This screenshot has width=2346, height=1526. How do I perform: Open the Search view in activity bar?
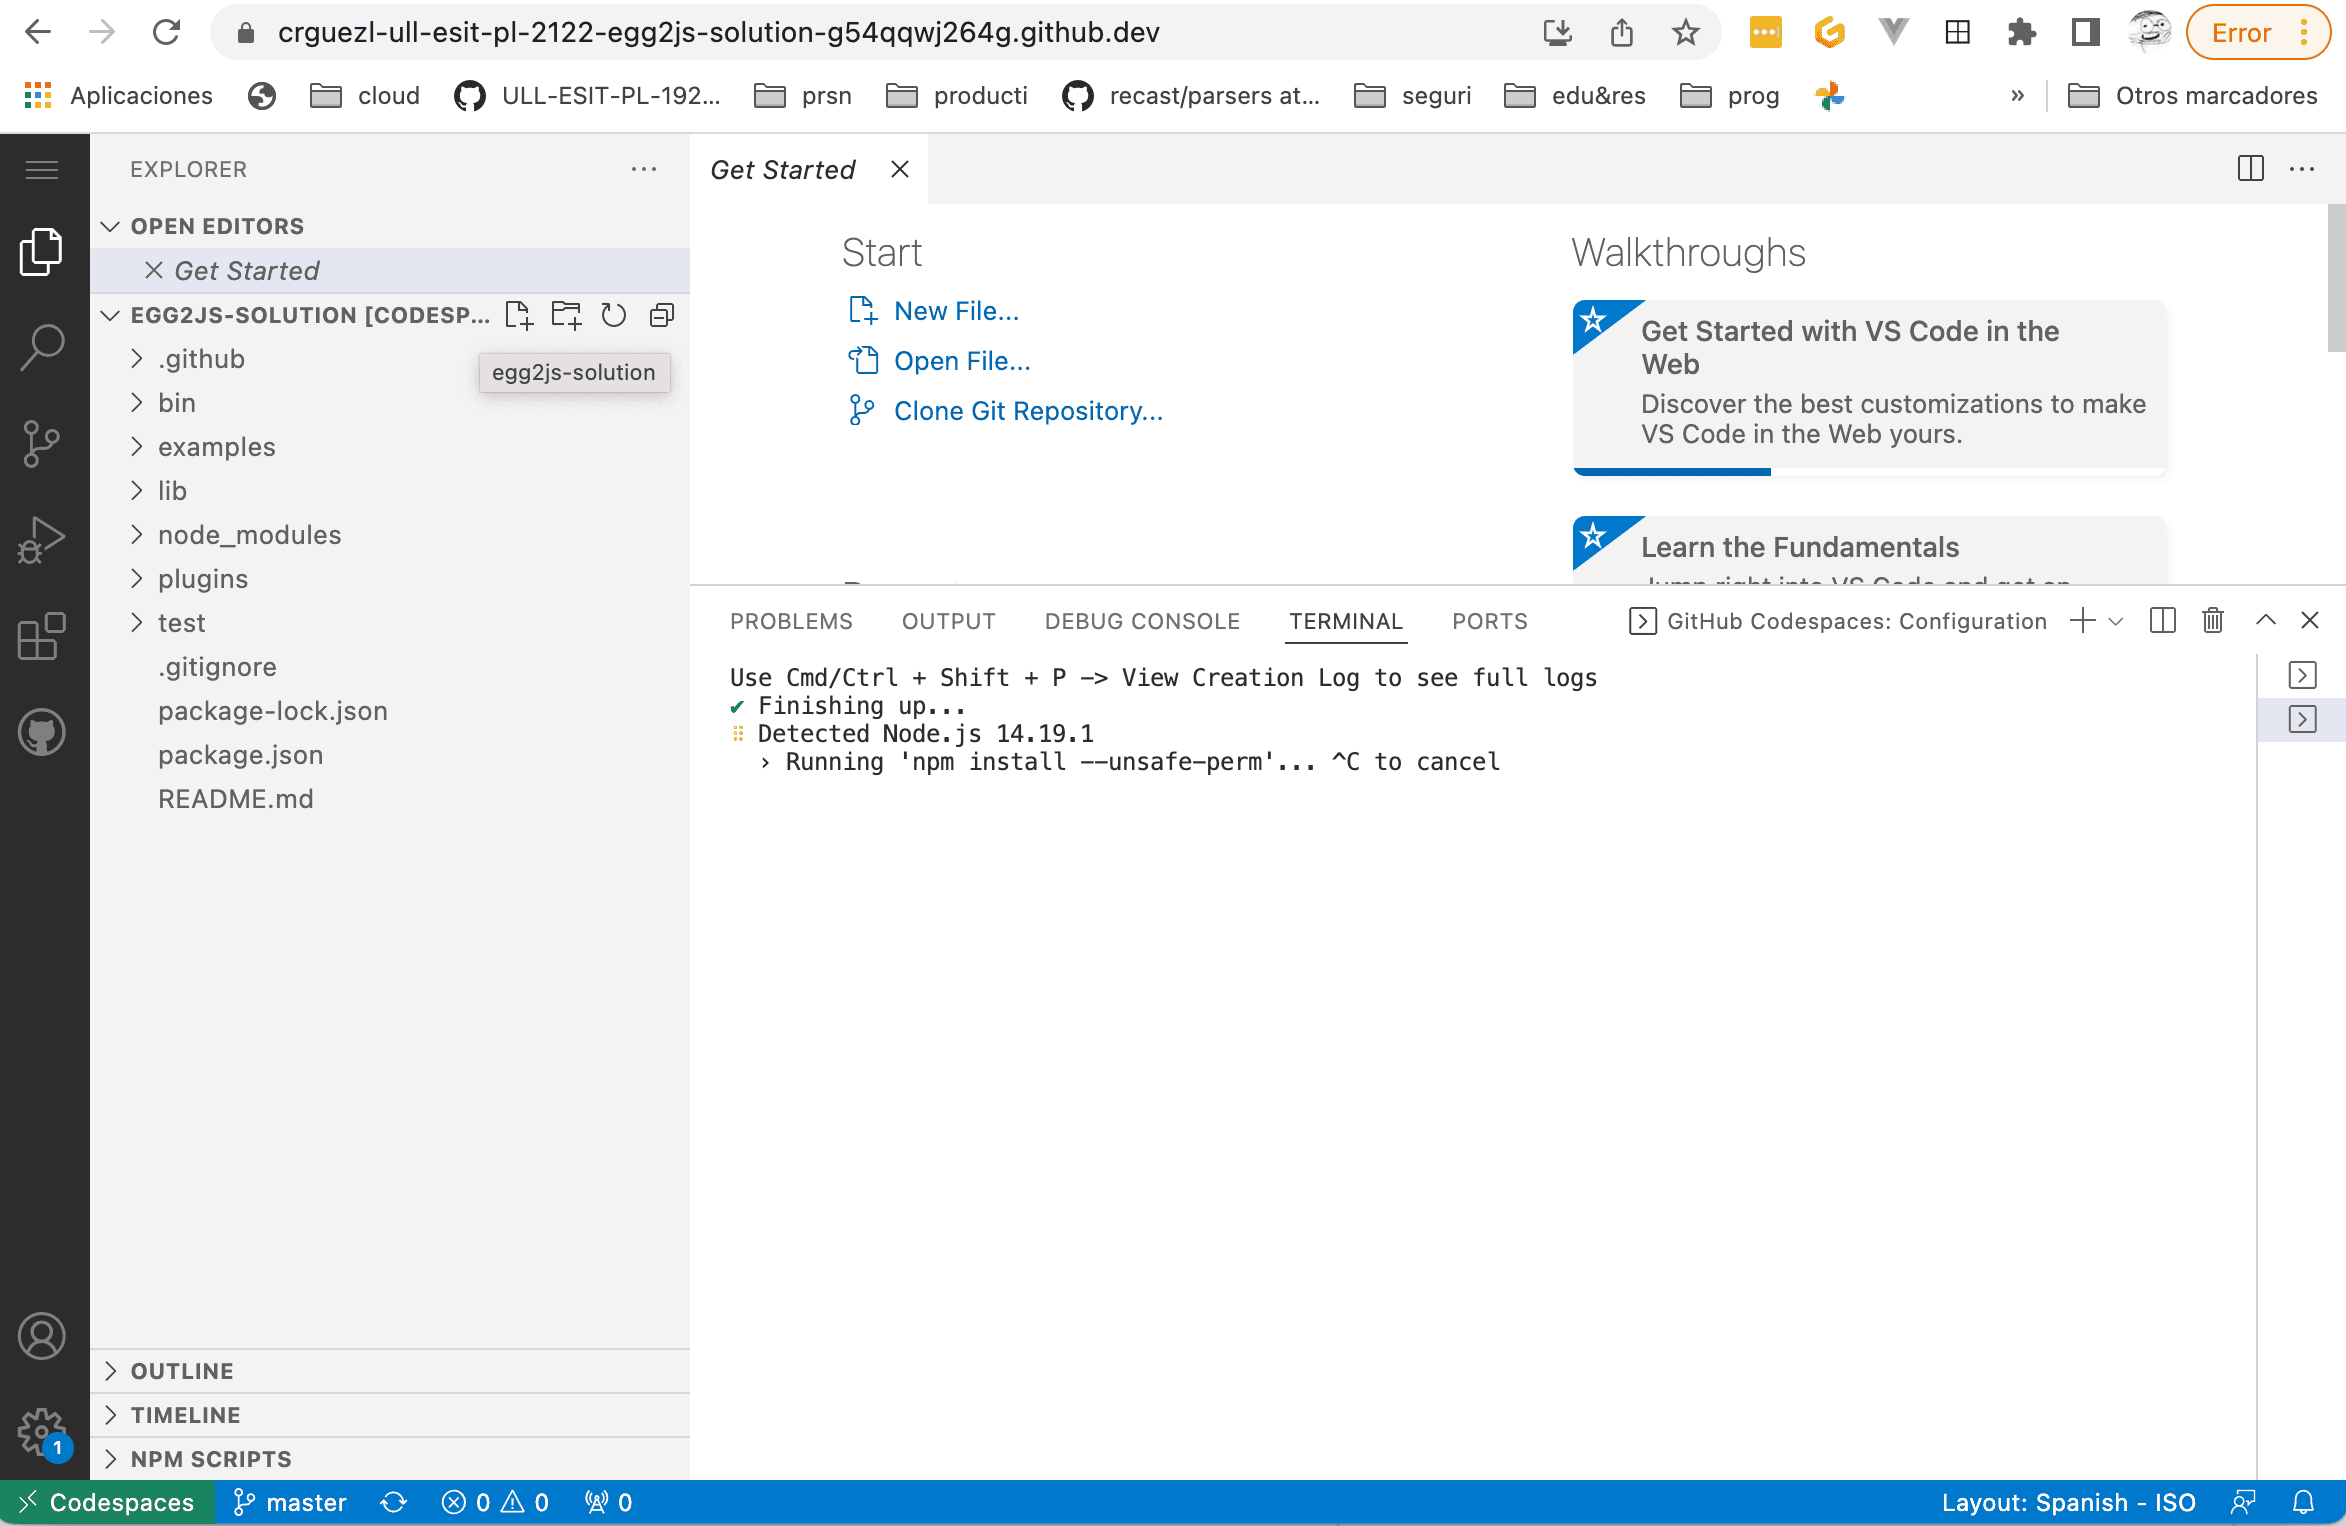42,347
